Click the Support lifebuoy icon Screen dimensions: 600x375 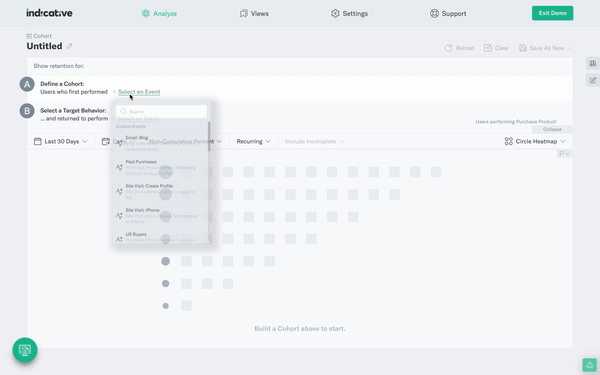coord(434,13)
